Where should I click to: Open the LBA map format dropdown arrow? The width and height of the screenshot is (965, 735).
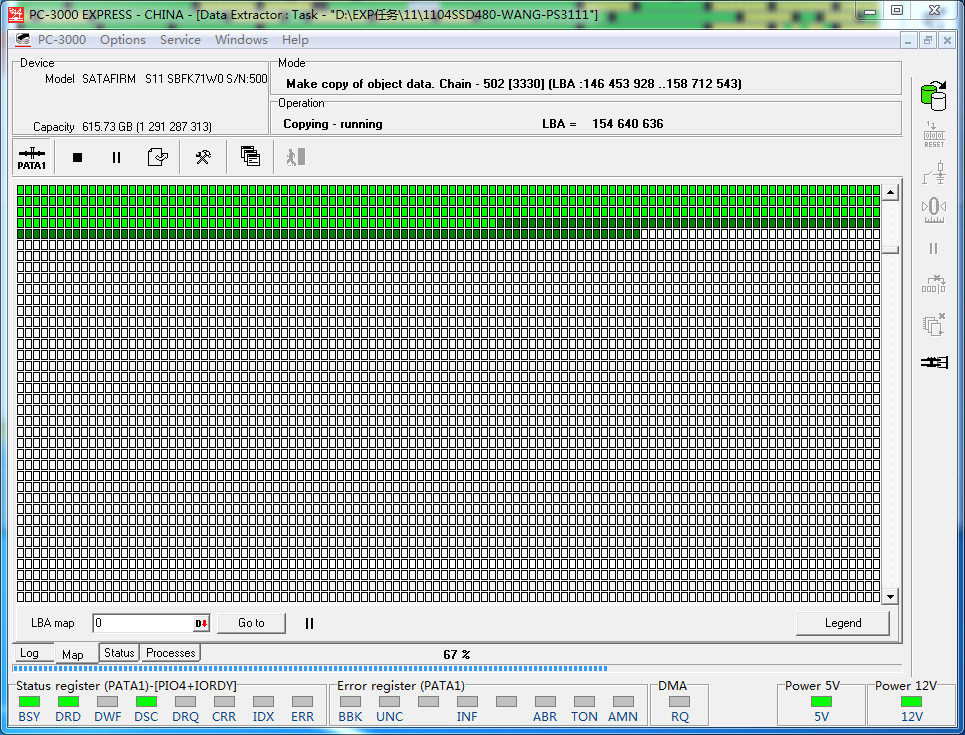pos(201,623)
